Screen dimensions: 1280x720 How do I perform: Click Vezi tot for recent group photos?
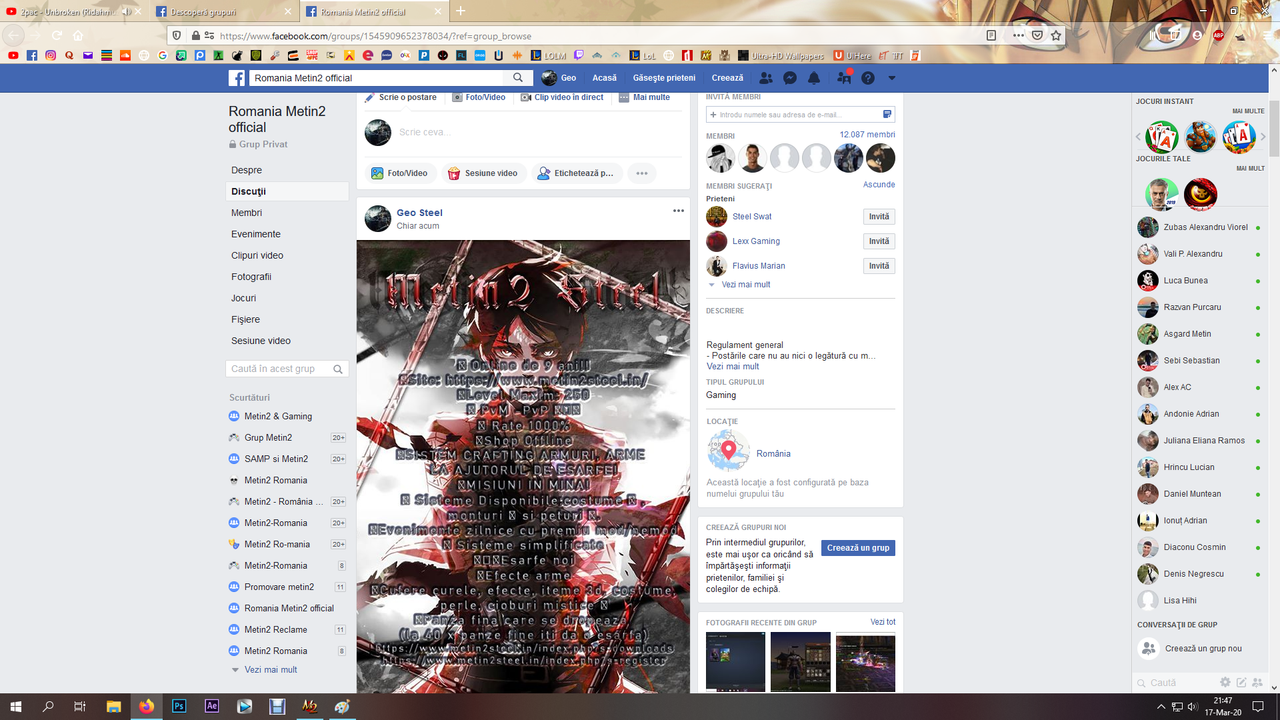(x=883, y=622)
